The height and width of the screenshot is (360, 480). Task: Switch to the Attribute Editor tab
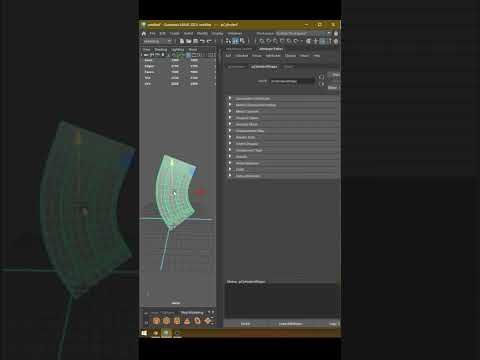[271, 49]
